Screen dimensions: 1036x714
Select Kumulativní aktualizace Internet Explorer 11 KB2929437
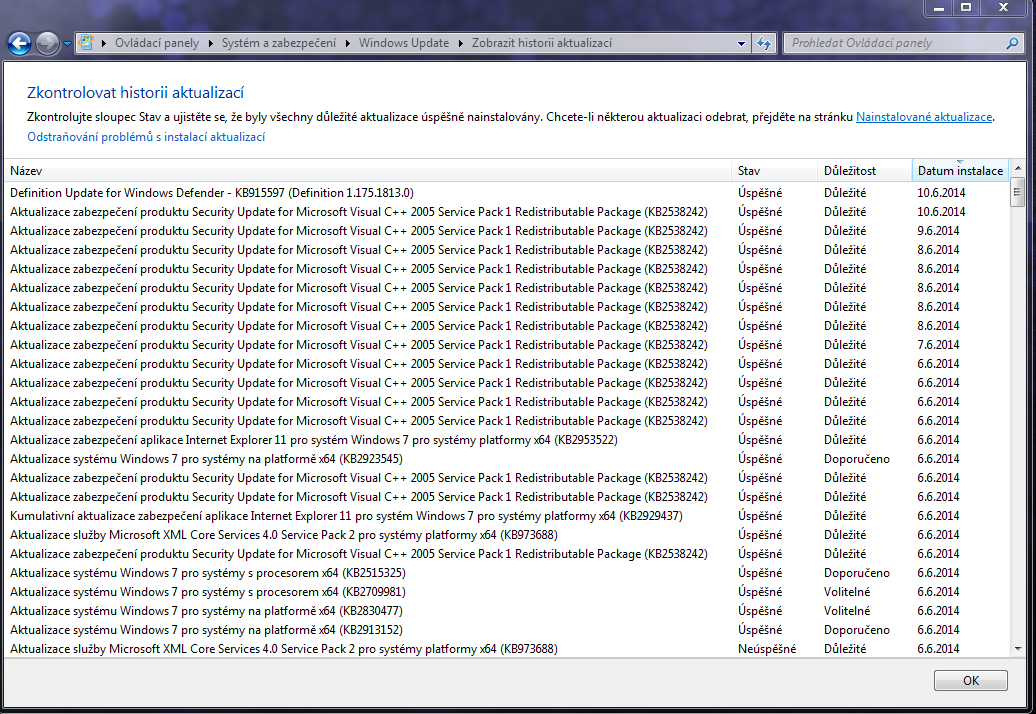506,516
